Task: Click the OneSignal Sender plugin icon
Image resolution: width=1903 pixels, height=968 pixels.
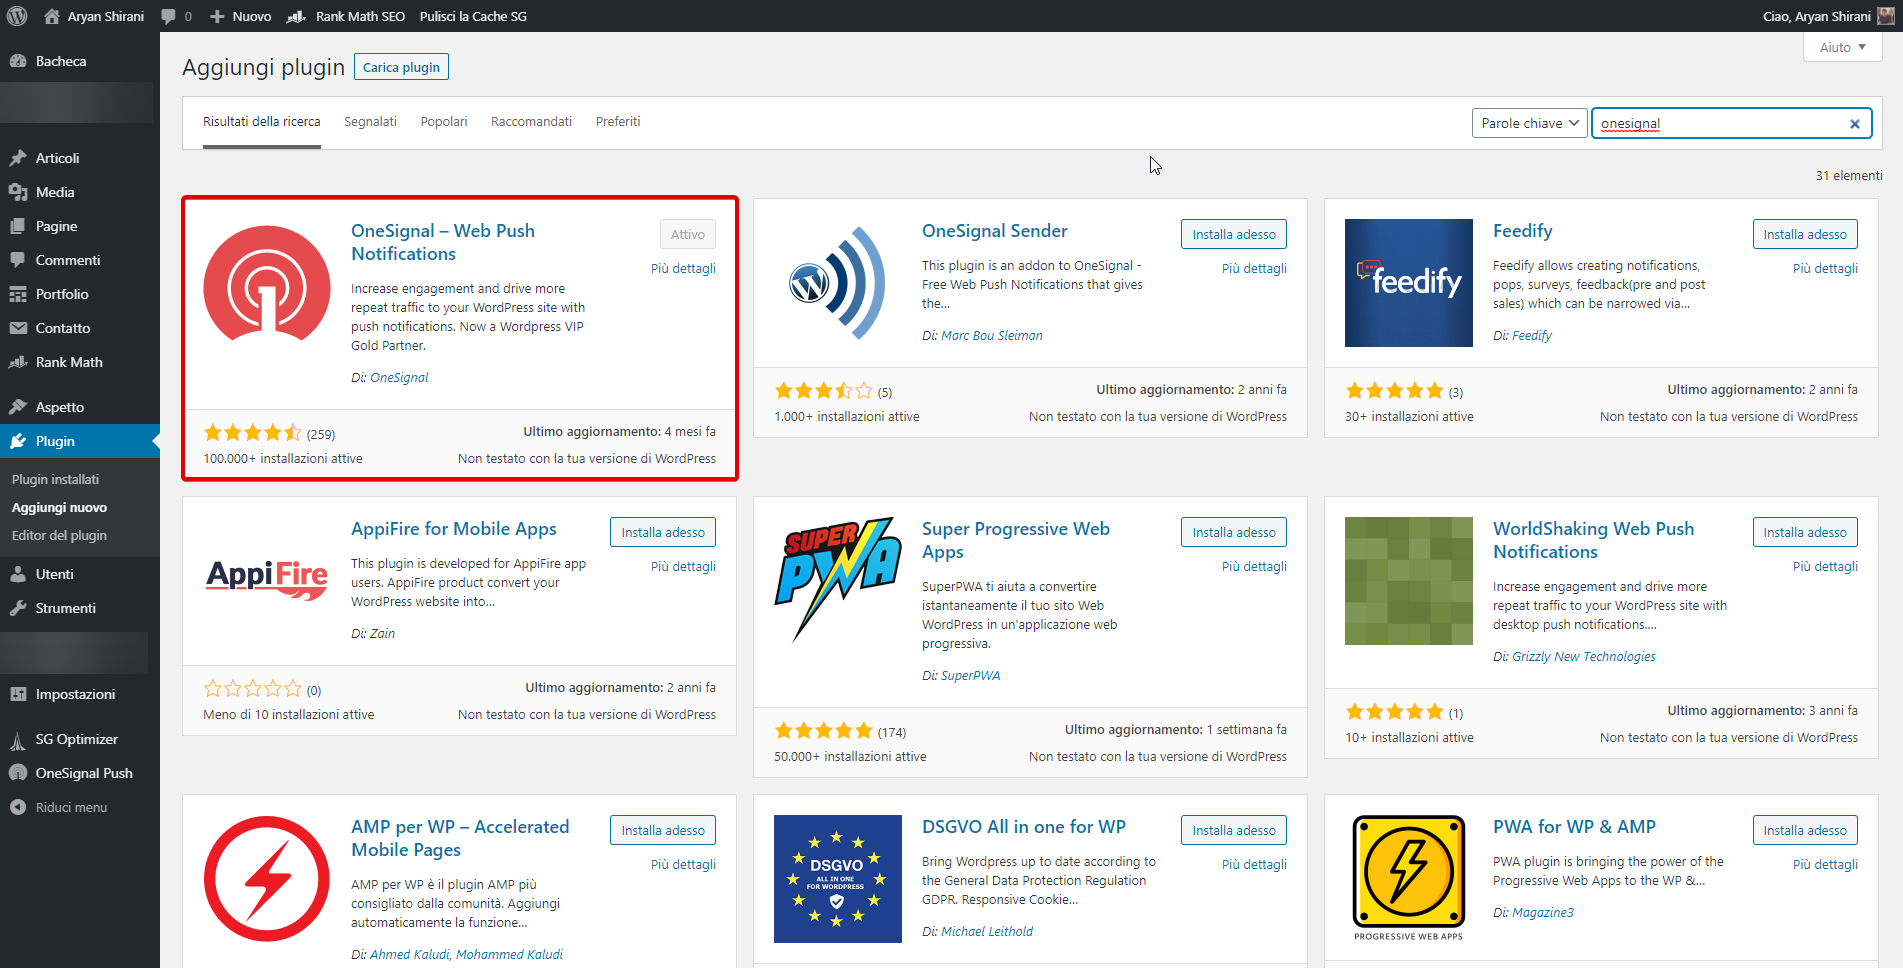Action: pyautogui.click(x=838, y=283)
